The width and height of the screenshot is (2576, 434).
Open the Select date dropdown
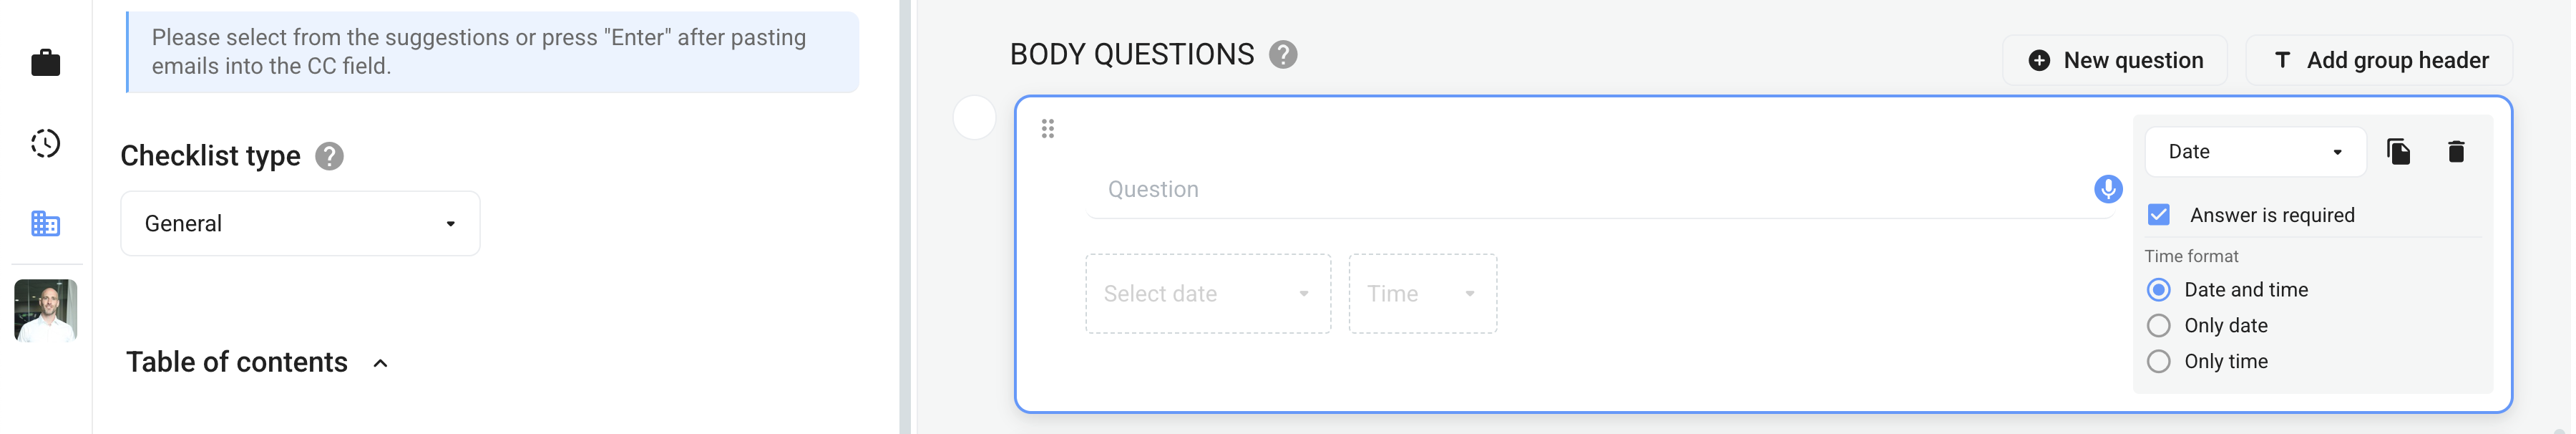click(1208, 293)
